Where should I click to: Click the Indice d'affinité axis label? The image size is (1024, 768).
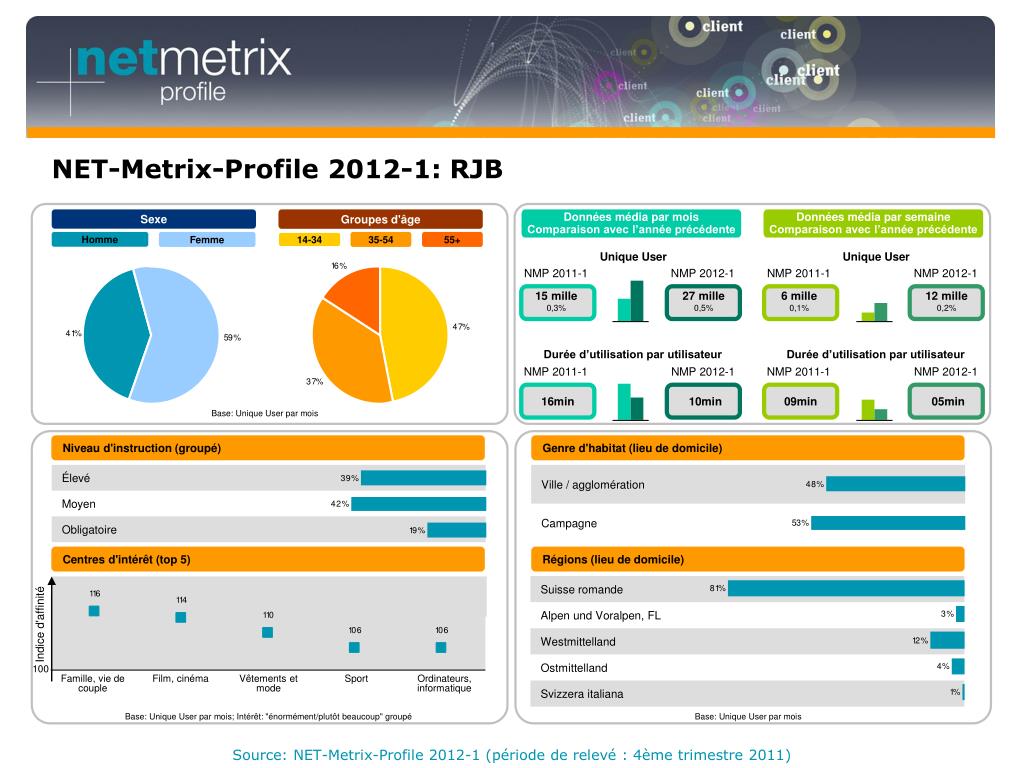pyautogui.click(x=40, y=624)
